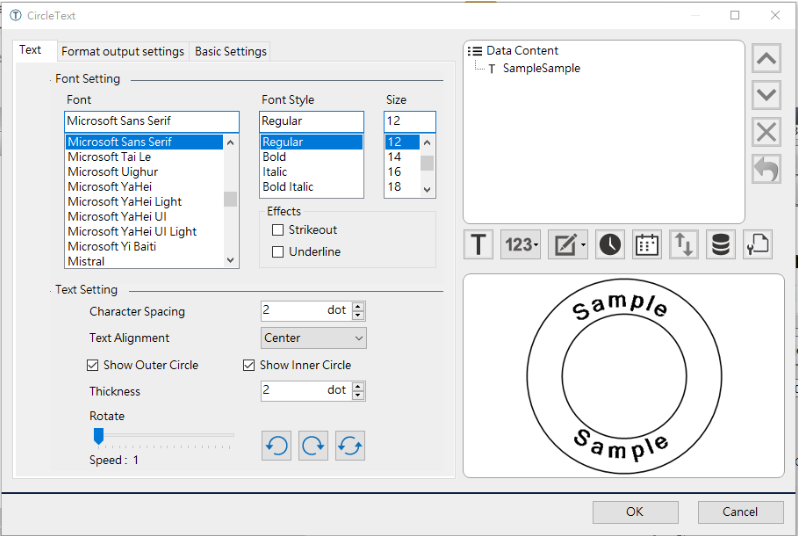Click the circular text preview image
Image resolution: width=798 pixels, height=536 pixels.
[x=624, y=376]
